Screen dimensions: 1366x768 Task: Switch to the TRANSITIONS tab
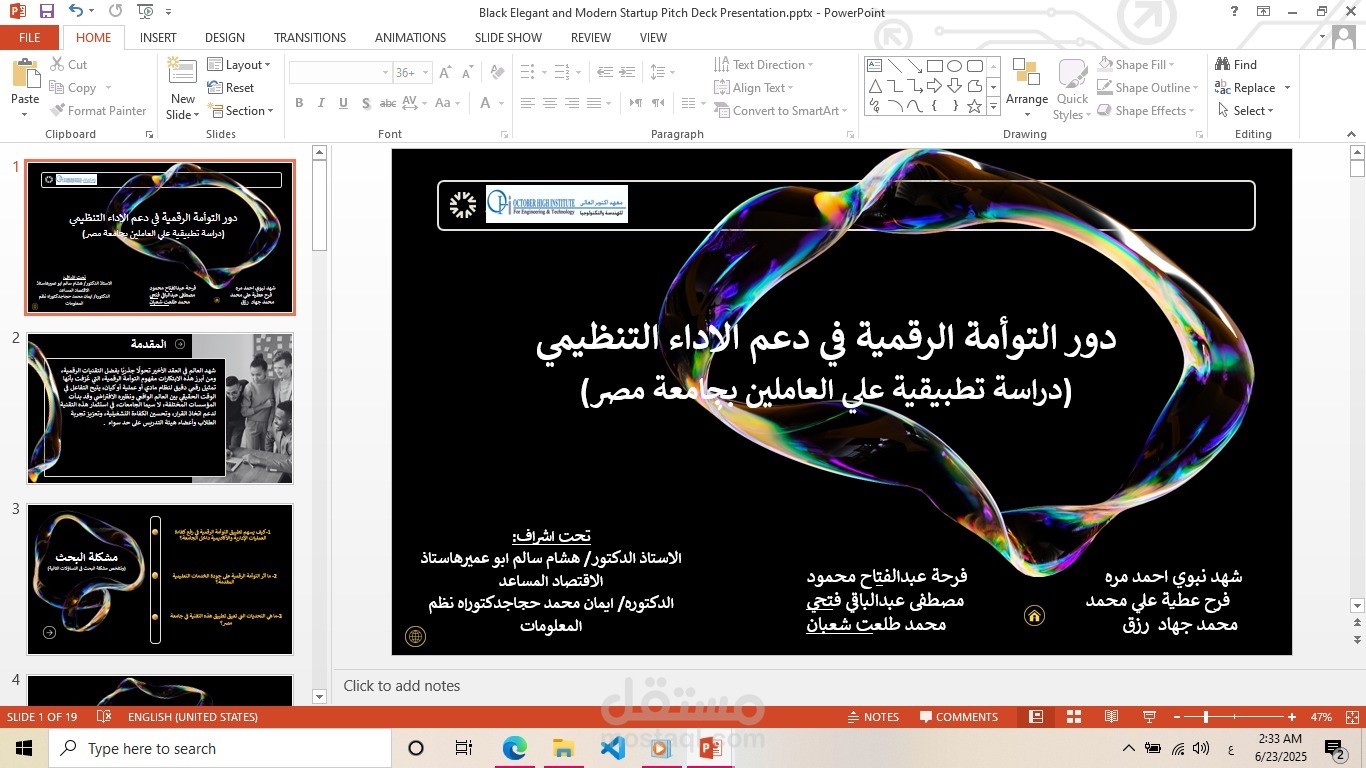click(x=310, y=37)
